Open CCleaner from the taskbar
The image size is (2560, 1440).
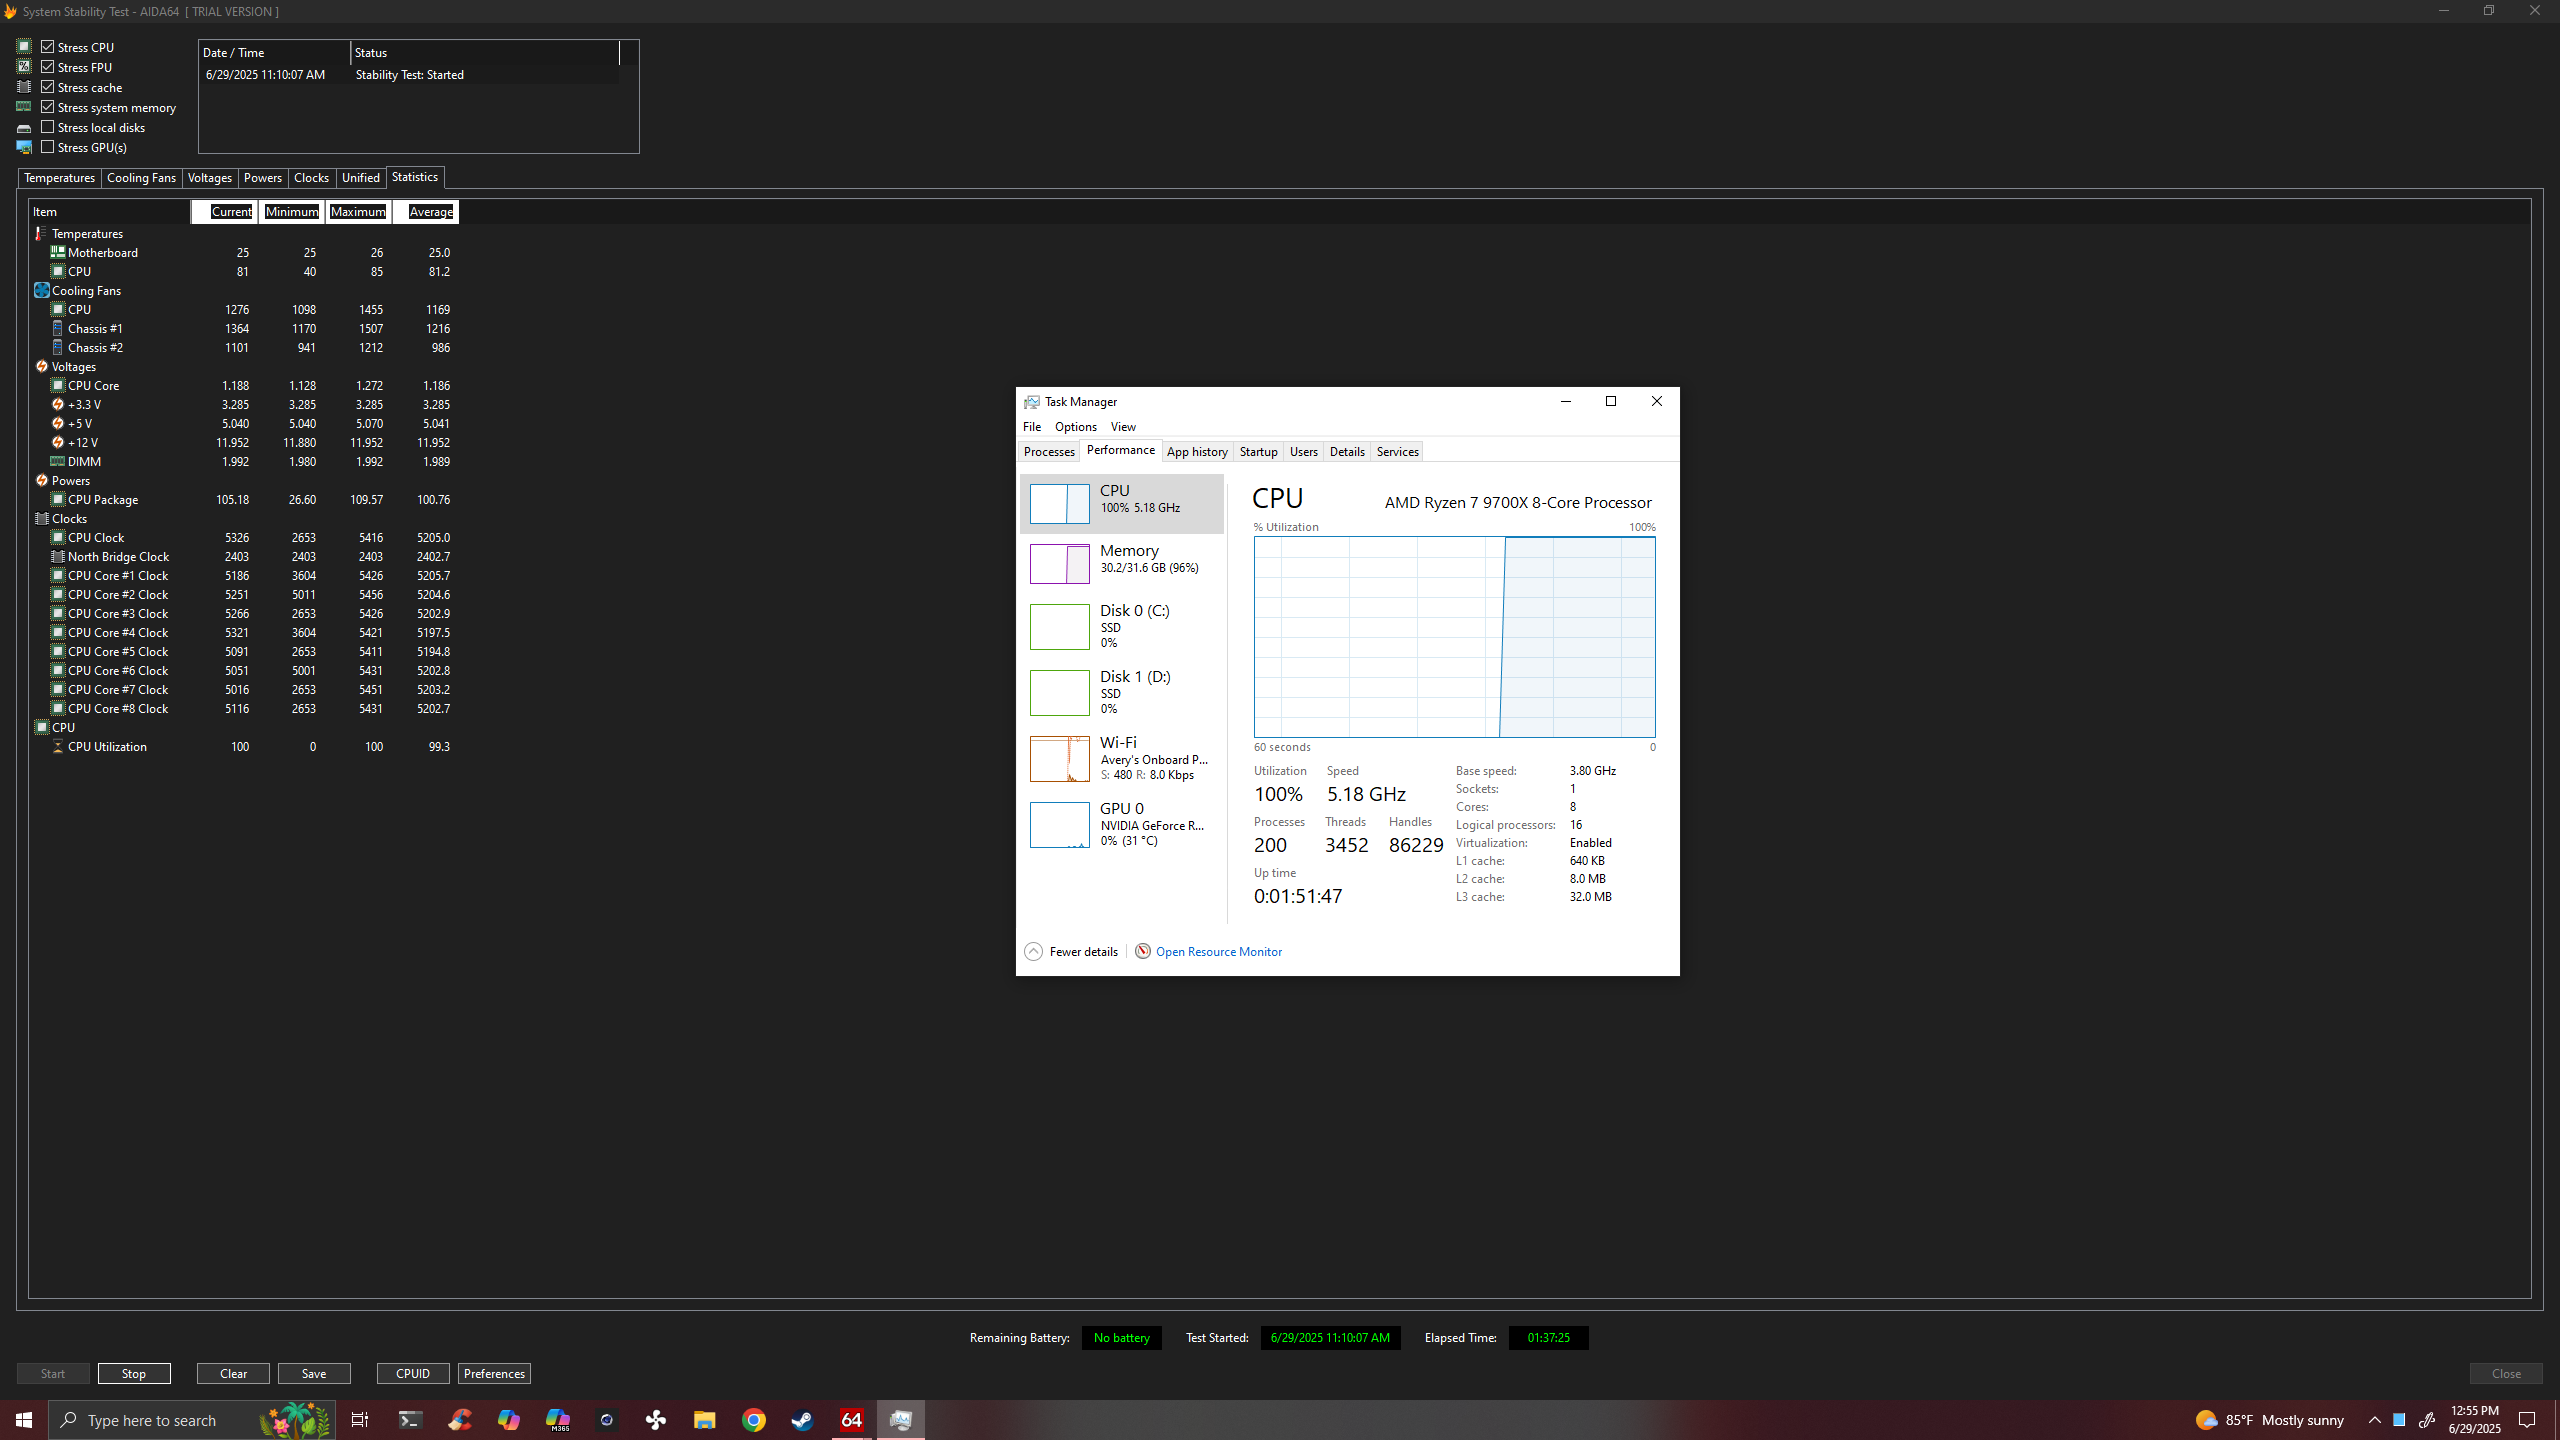460,1420
